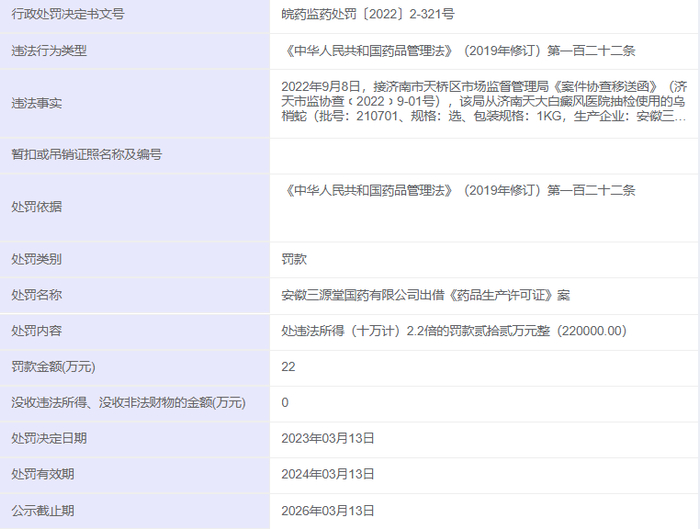The image size is (700, 529).
Task: Click the 违法事实 paragraph starting 2022年9月8日
Action: 484,101
